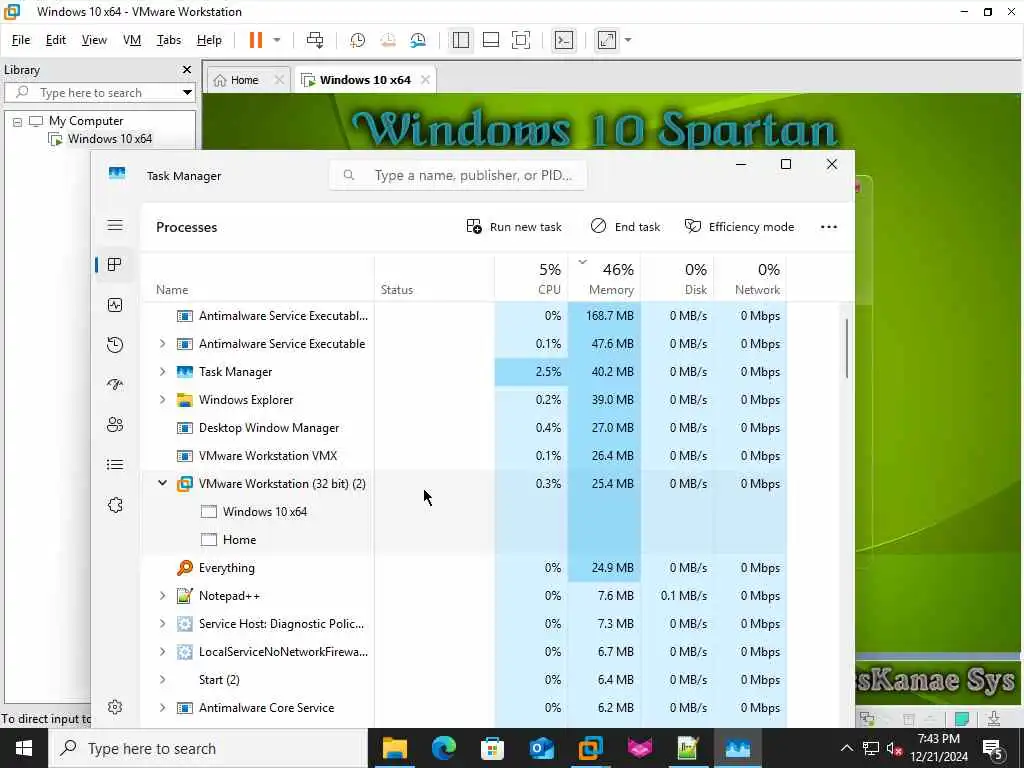The width and height of the screenshot is (1024, 768).
Task: Expand the Antimalware Service Executable process row
Action: point(163,344)
